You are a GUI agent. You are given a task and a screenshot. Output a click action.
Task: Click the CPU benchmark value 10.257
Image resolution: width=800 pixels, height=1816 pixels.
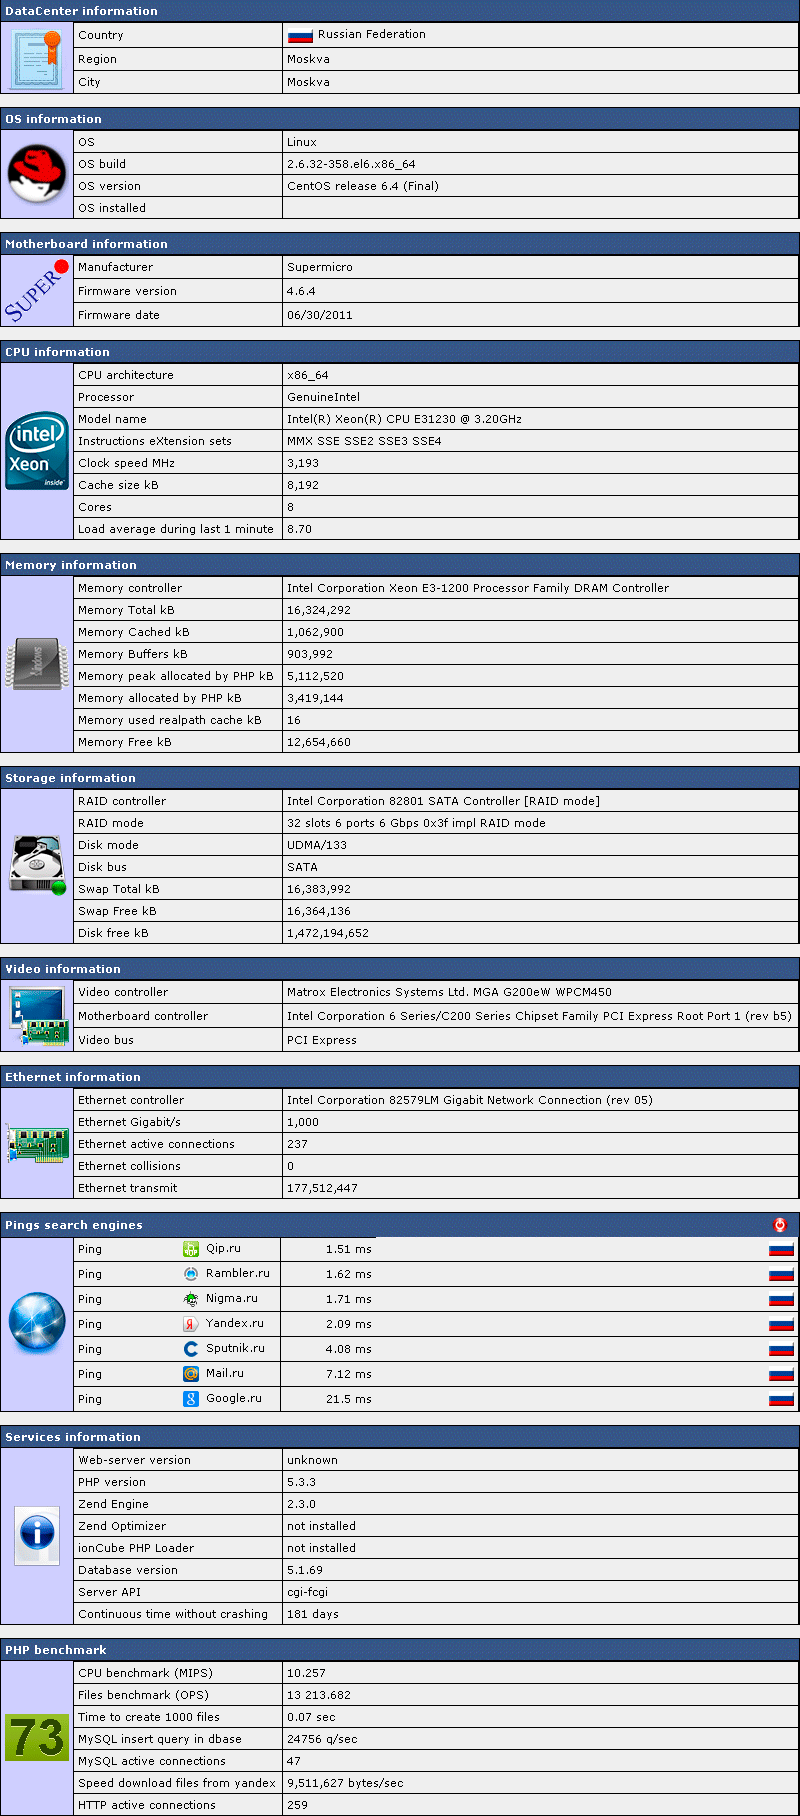coord(306,1673)
